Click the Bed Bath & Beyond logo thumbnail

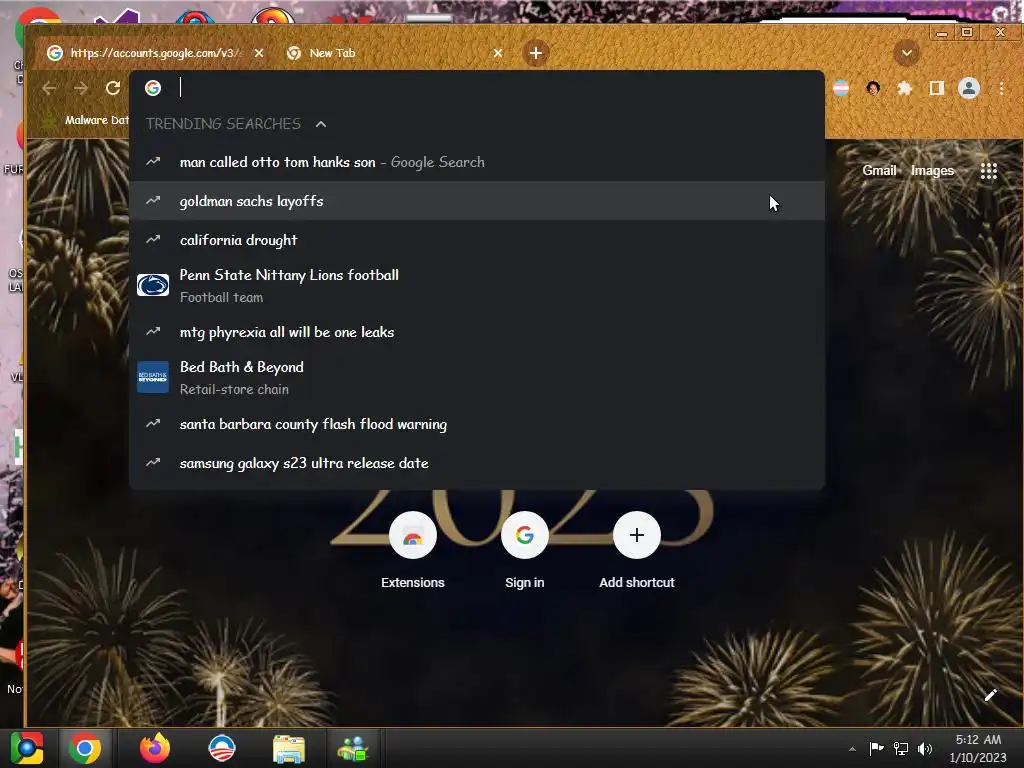click(x=153, y=377)
